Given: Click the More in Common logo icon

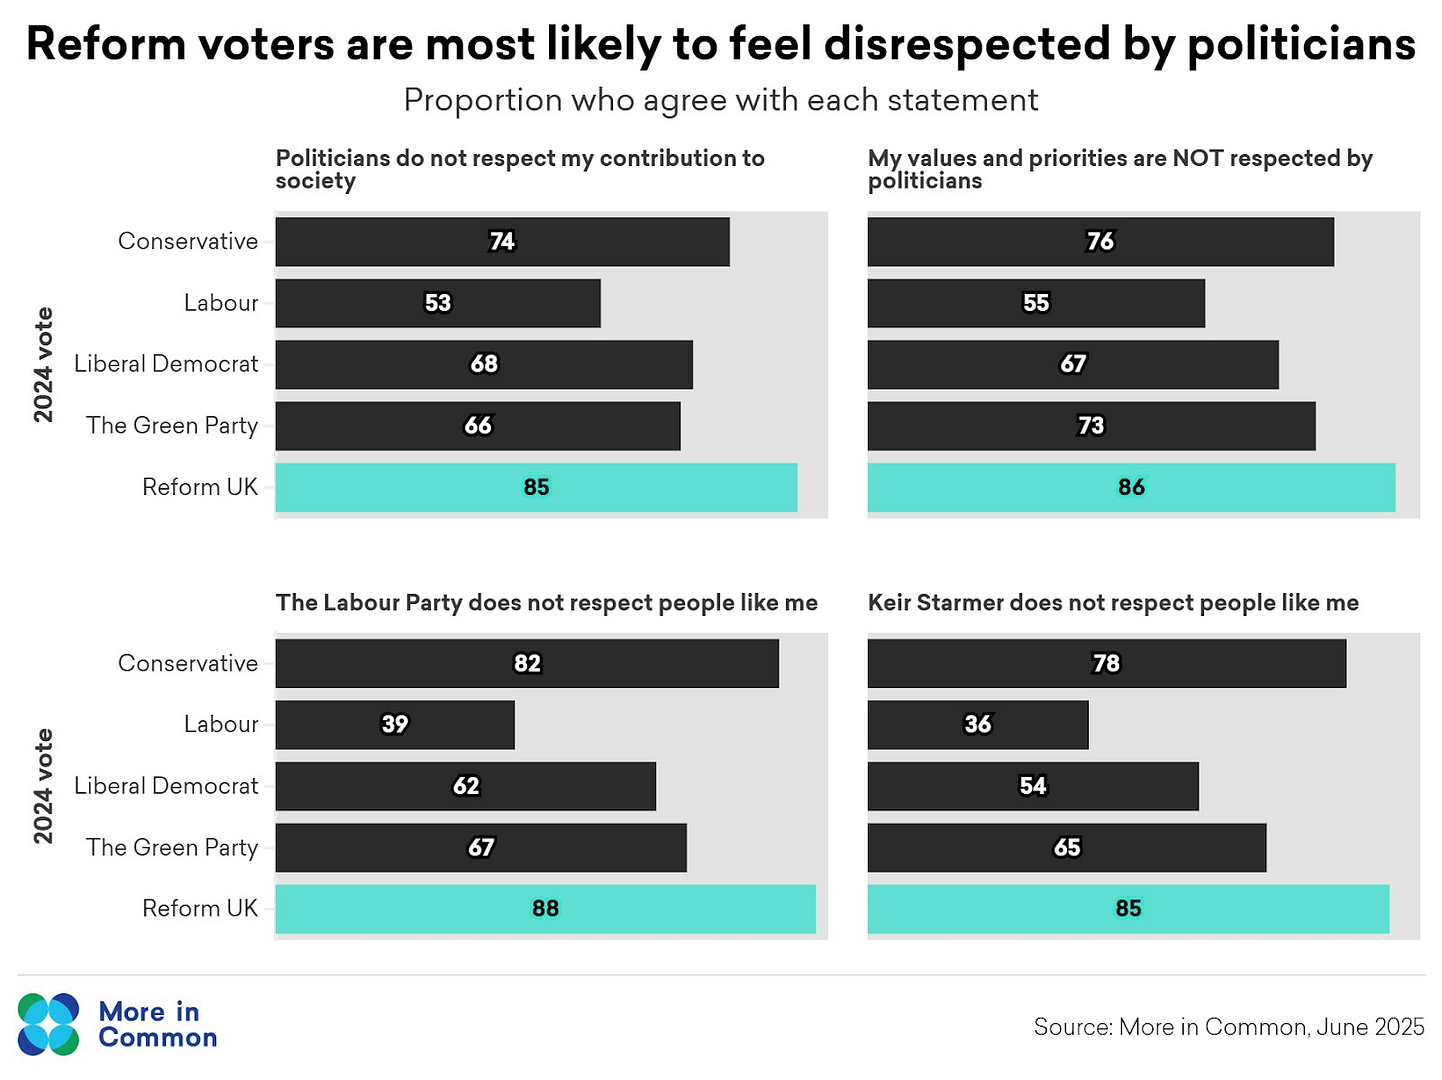Looking at the screenshot, I should [x=48, y=1024].
